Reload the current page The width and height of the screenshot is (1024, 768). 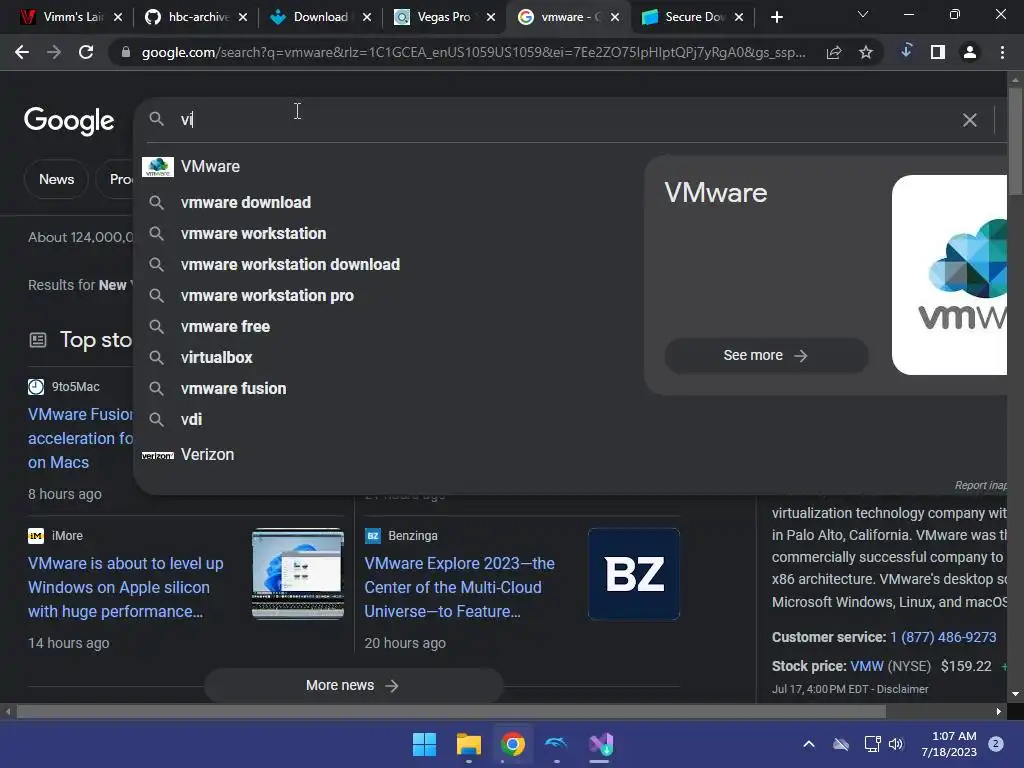[86, 52]
